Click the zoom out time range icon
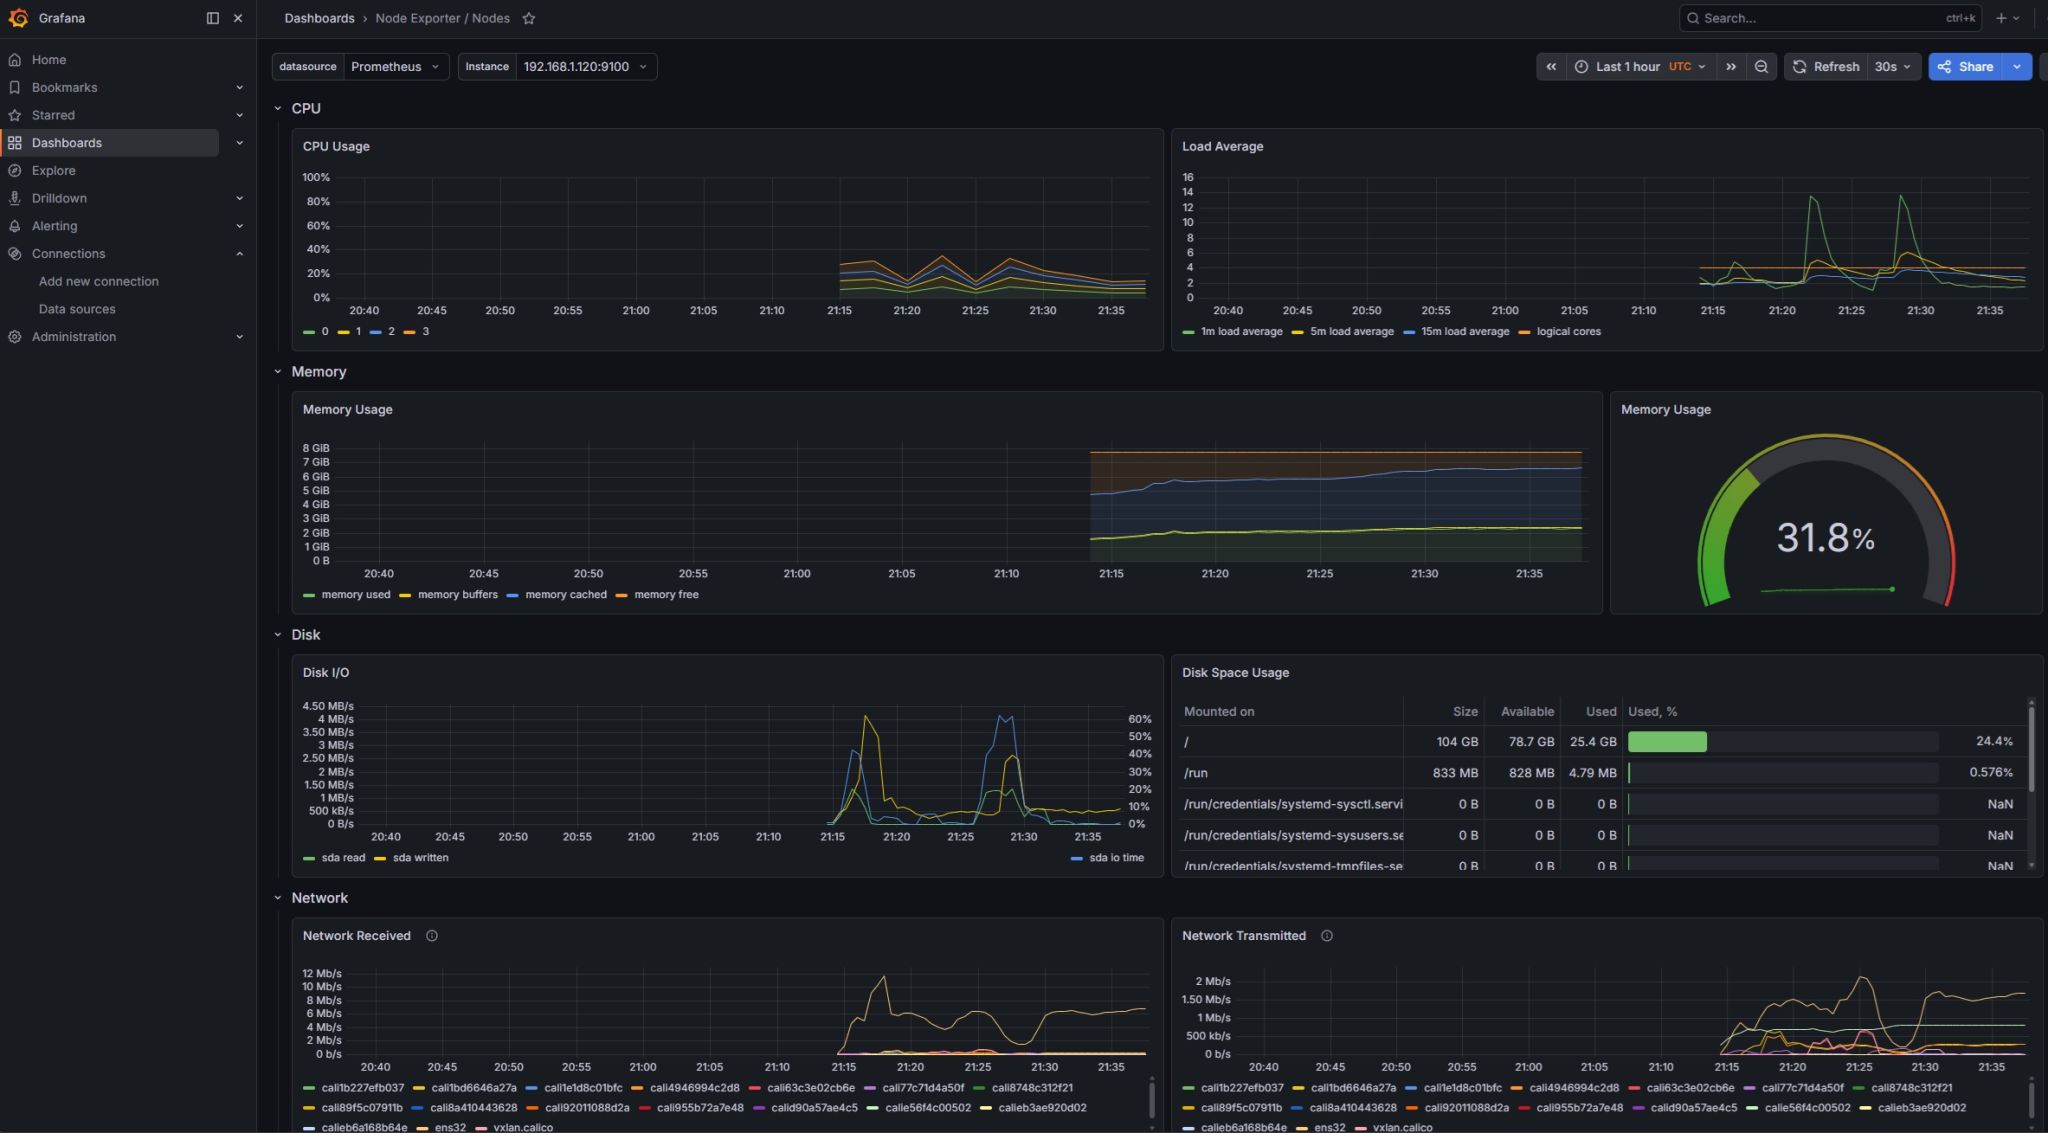The image size is (2048, 1133). pyautogui.click(x=1761, y=67)
